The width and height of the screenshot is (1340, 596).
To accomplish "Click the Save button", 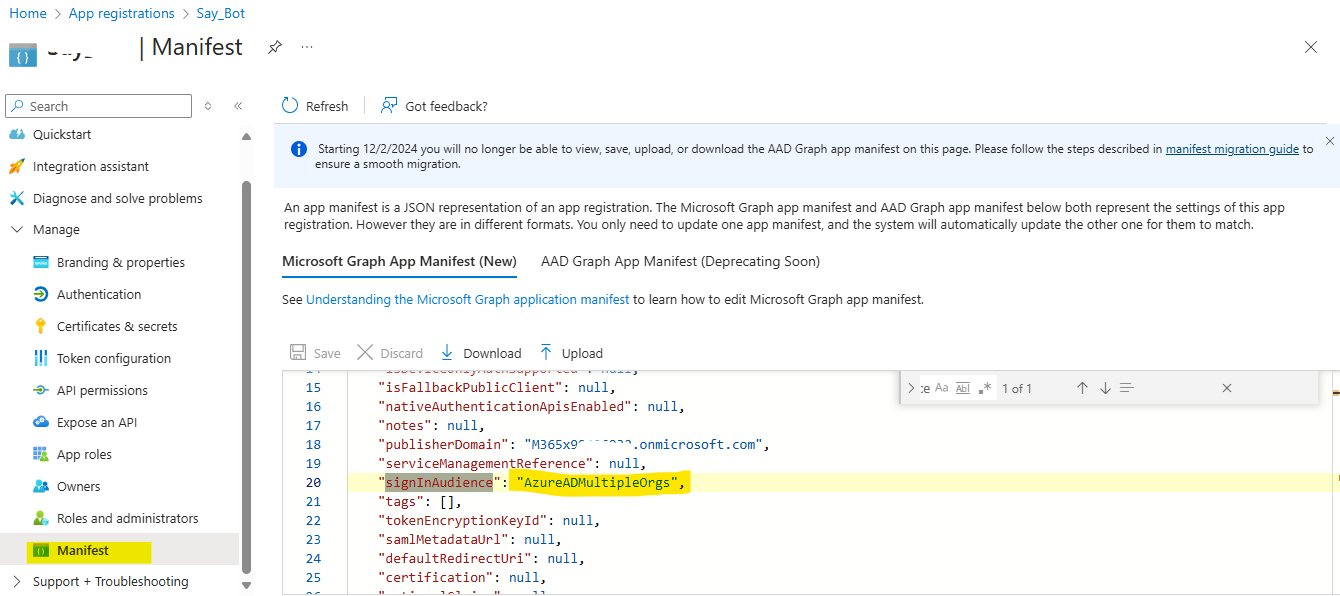I will click(x=315, y=353).
